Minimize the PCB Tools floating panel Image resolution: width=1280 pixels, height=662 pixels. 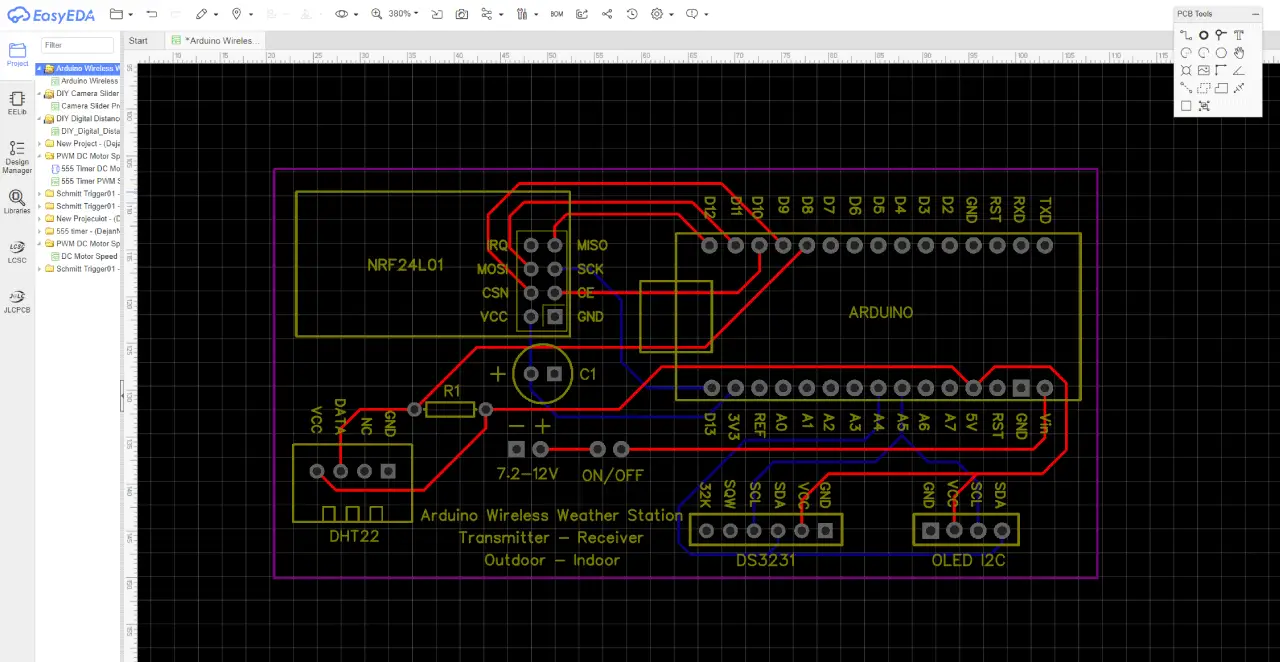coord(1256,14)
